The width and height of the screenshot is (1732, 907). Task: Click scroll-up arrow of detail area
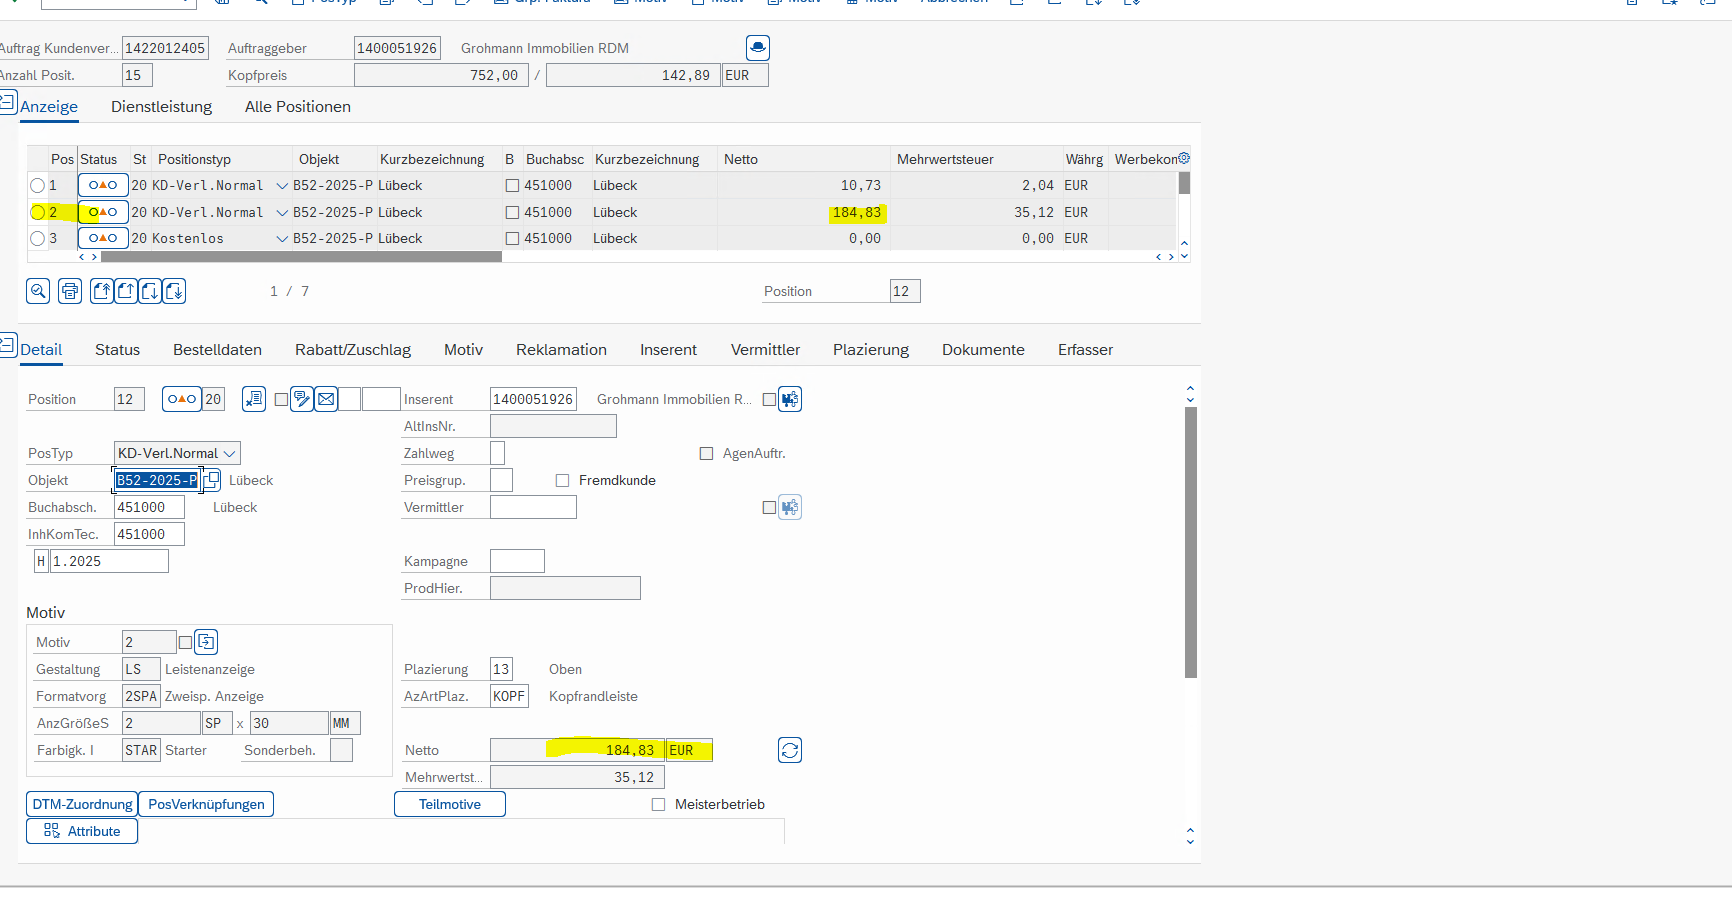click(1190, 389)
